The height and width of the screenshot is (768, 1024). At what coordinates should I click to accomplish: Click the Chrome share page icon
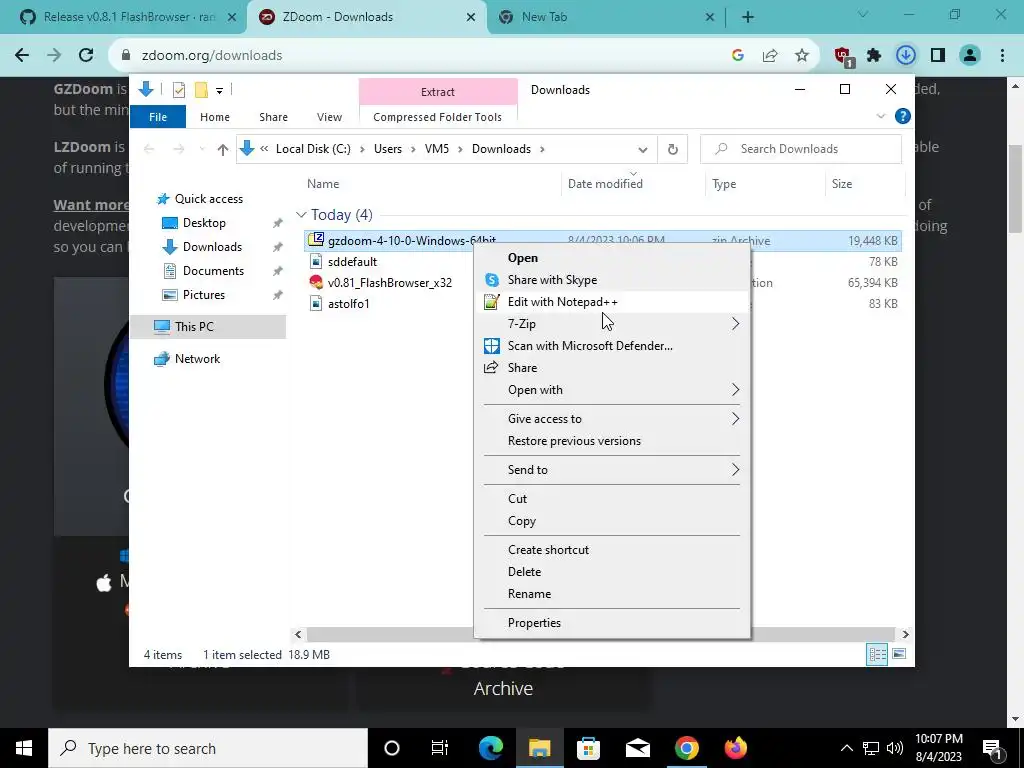tap(770, 56)
